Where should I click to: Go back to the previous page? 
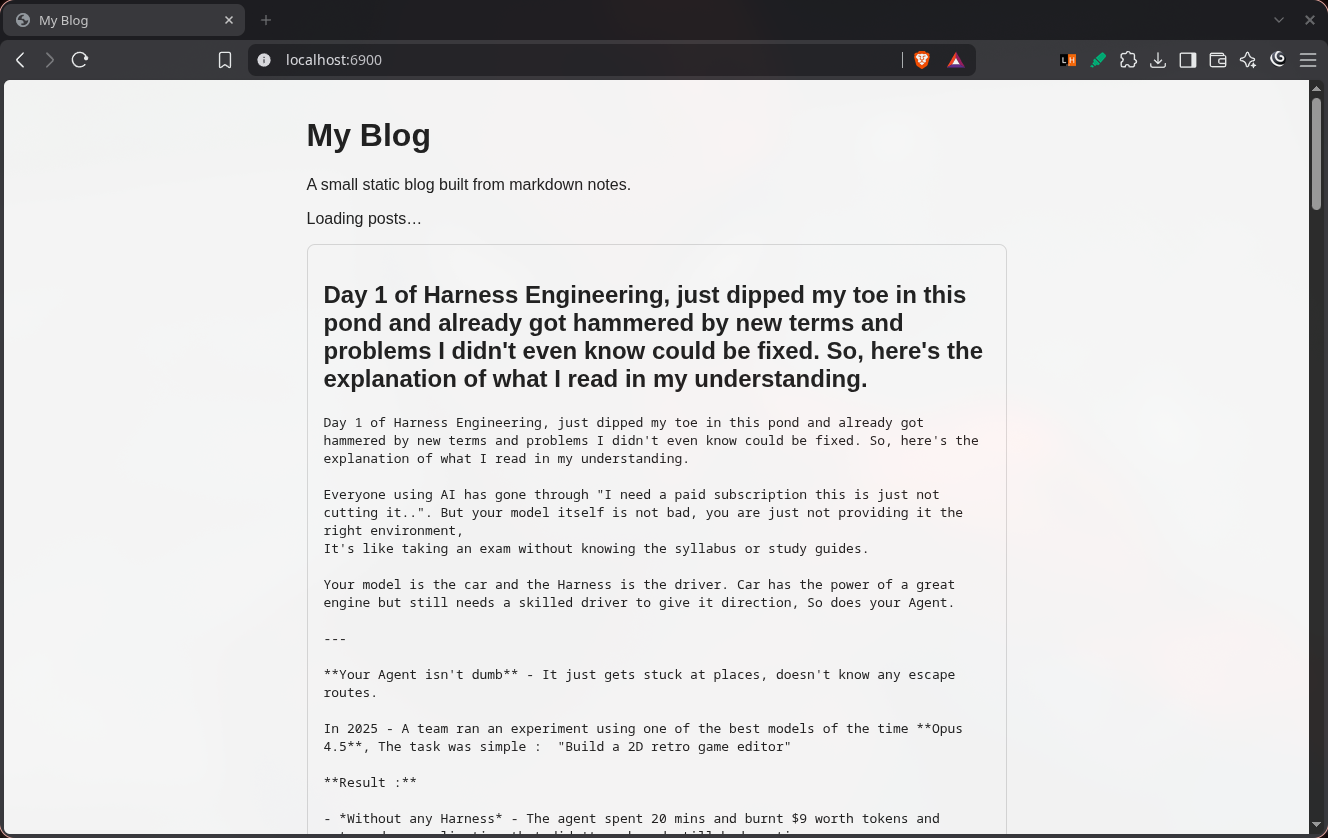(x=20, y=60)
